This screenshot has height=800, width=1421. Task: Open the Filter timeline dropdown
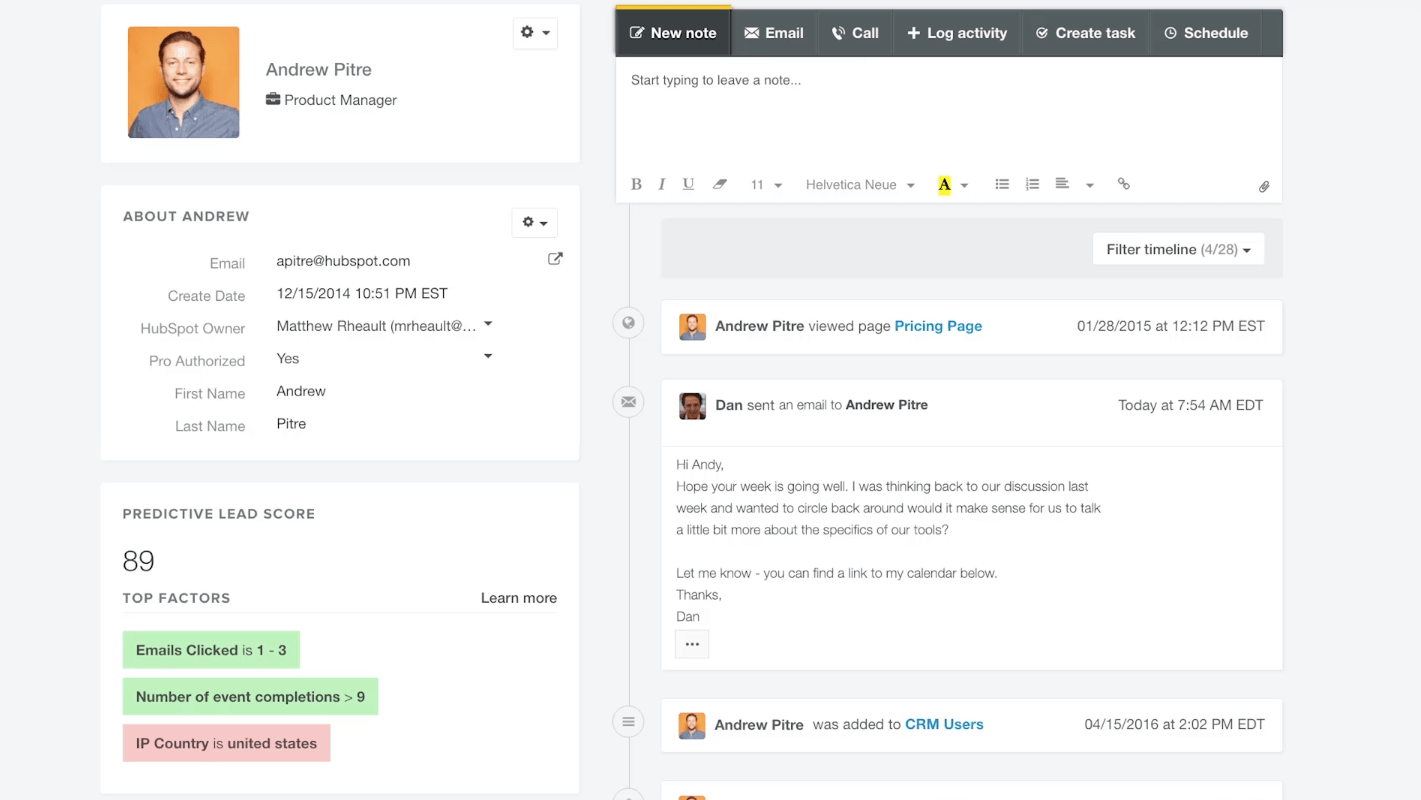[1178, 249]
